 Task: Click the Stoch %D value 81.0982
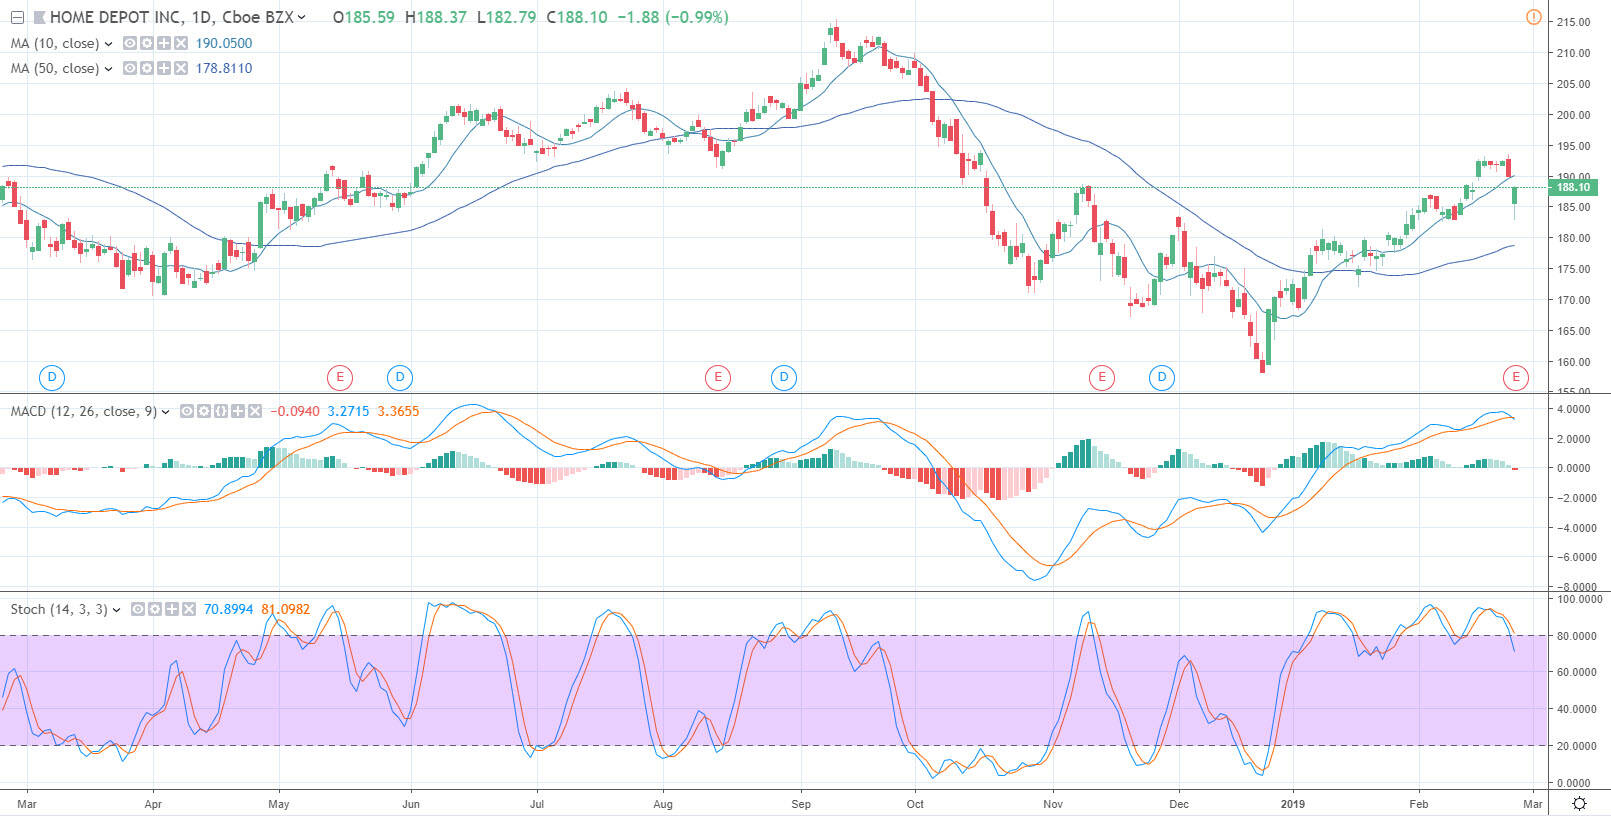pyautogui.click(x=286, y=609)
